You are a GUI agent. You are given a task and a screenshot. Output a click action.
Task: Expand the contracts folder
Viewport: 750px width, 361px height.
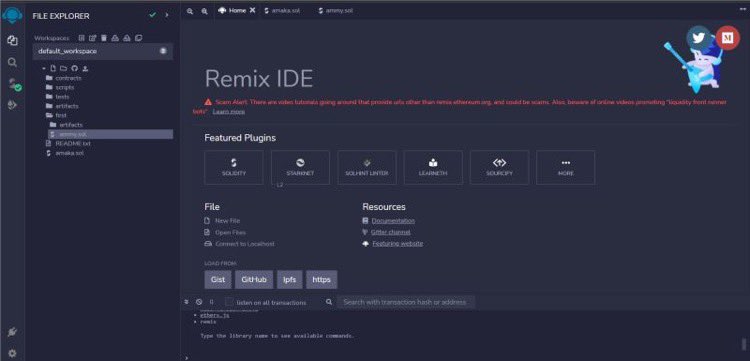click(x=64, y=78)
